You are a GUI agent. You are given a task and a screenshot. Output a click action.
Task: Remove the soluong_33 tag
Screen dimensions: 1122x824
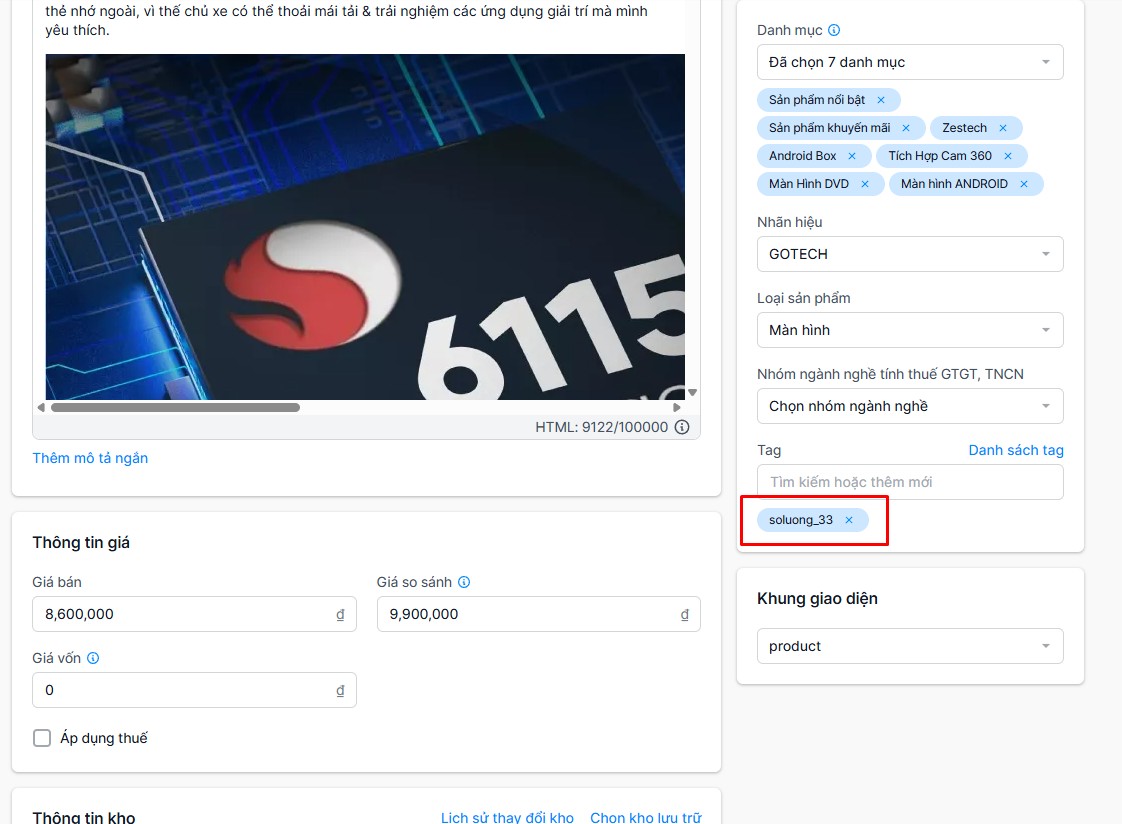849,520
